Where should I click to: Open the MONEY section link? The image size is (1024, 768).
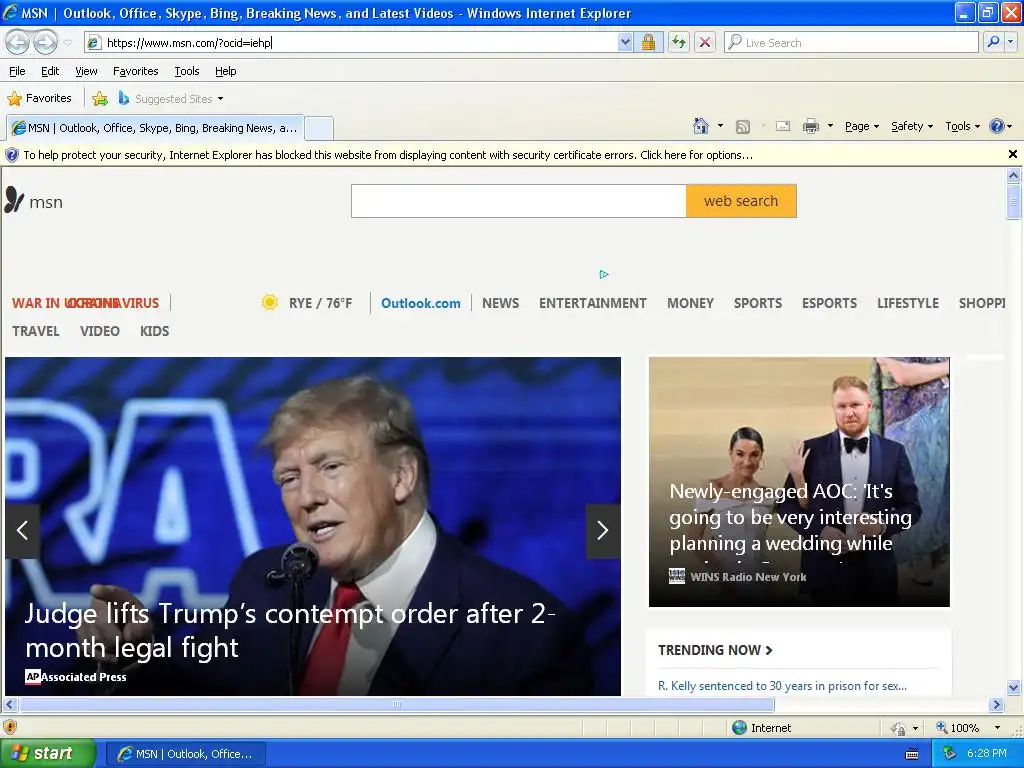[x=690, y=303]
